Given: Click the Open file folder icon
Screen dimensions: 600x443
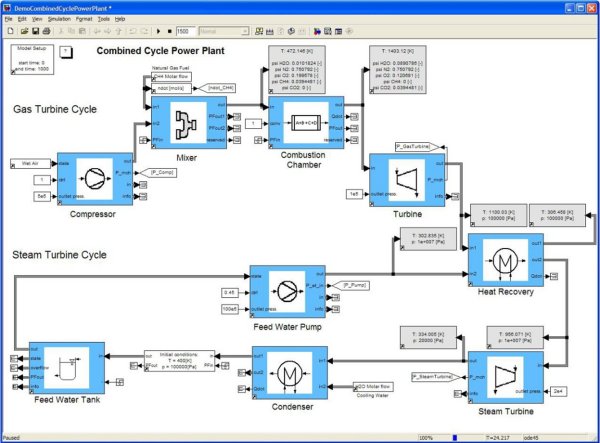Looking at the screenshot, I should click(24, 31).
